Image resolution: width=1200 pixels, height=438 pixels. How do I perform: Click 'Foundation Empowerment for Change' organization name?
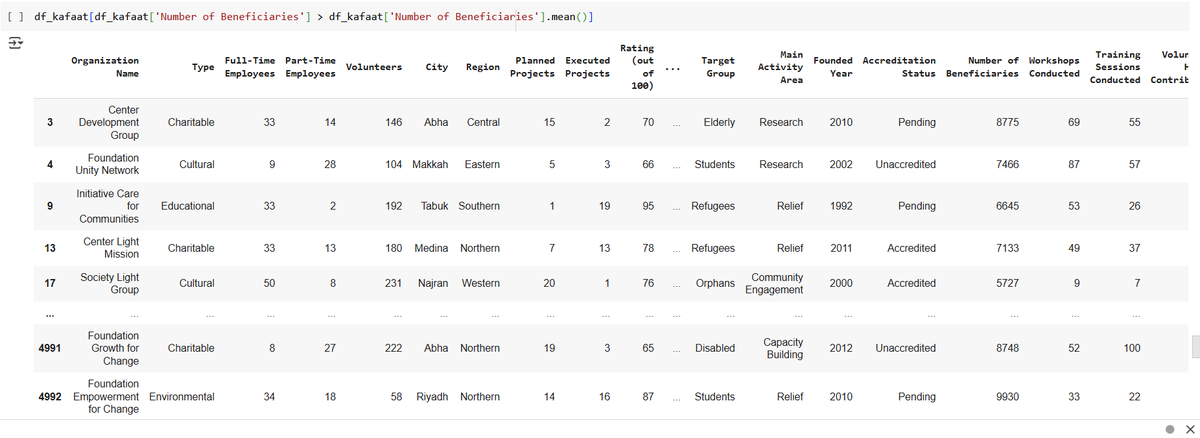point(105,397)
